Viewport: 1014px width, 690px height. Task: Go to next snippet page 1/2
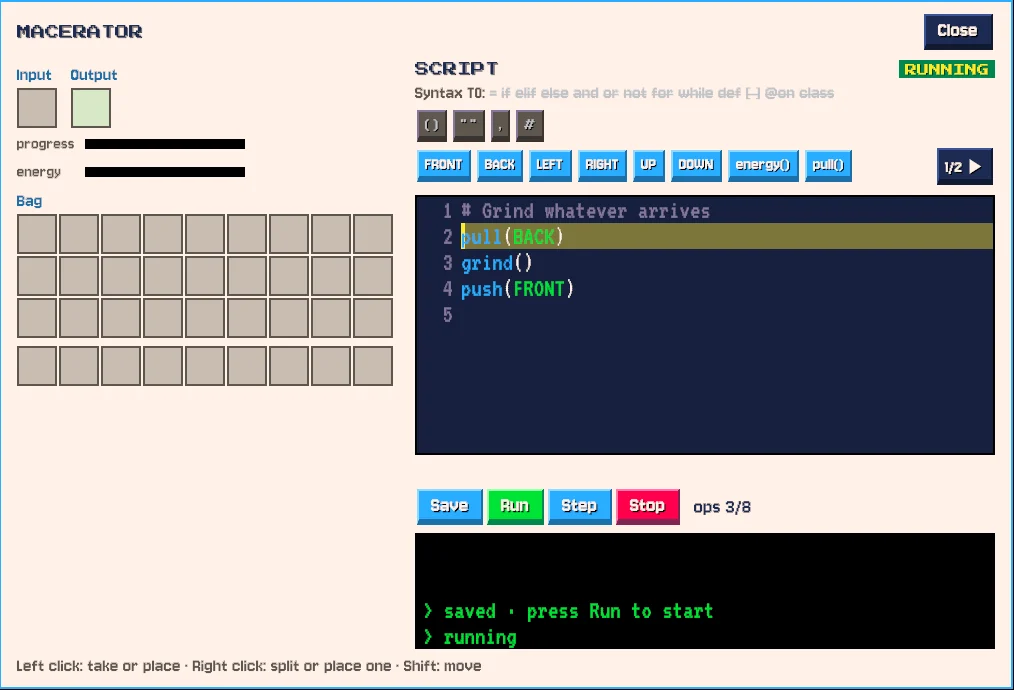[964, 167]
